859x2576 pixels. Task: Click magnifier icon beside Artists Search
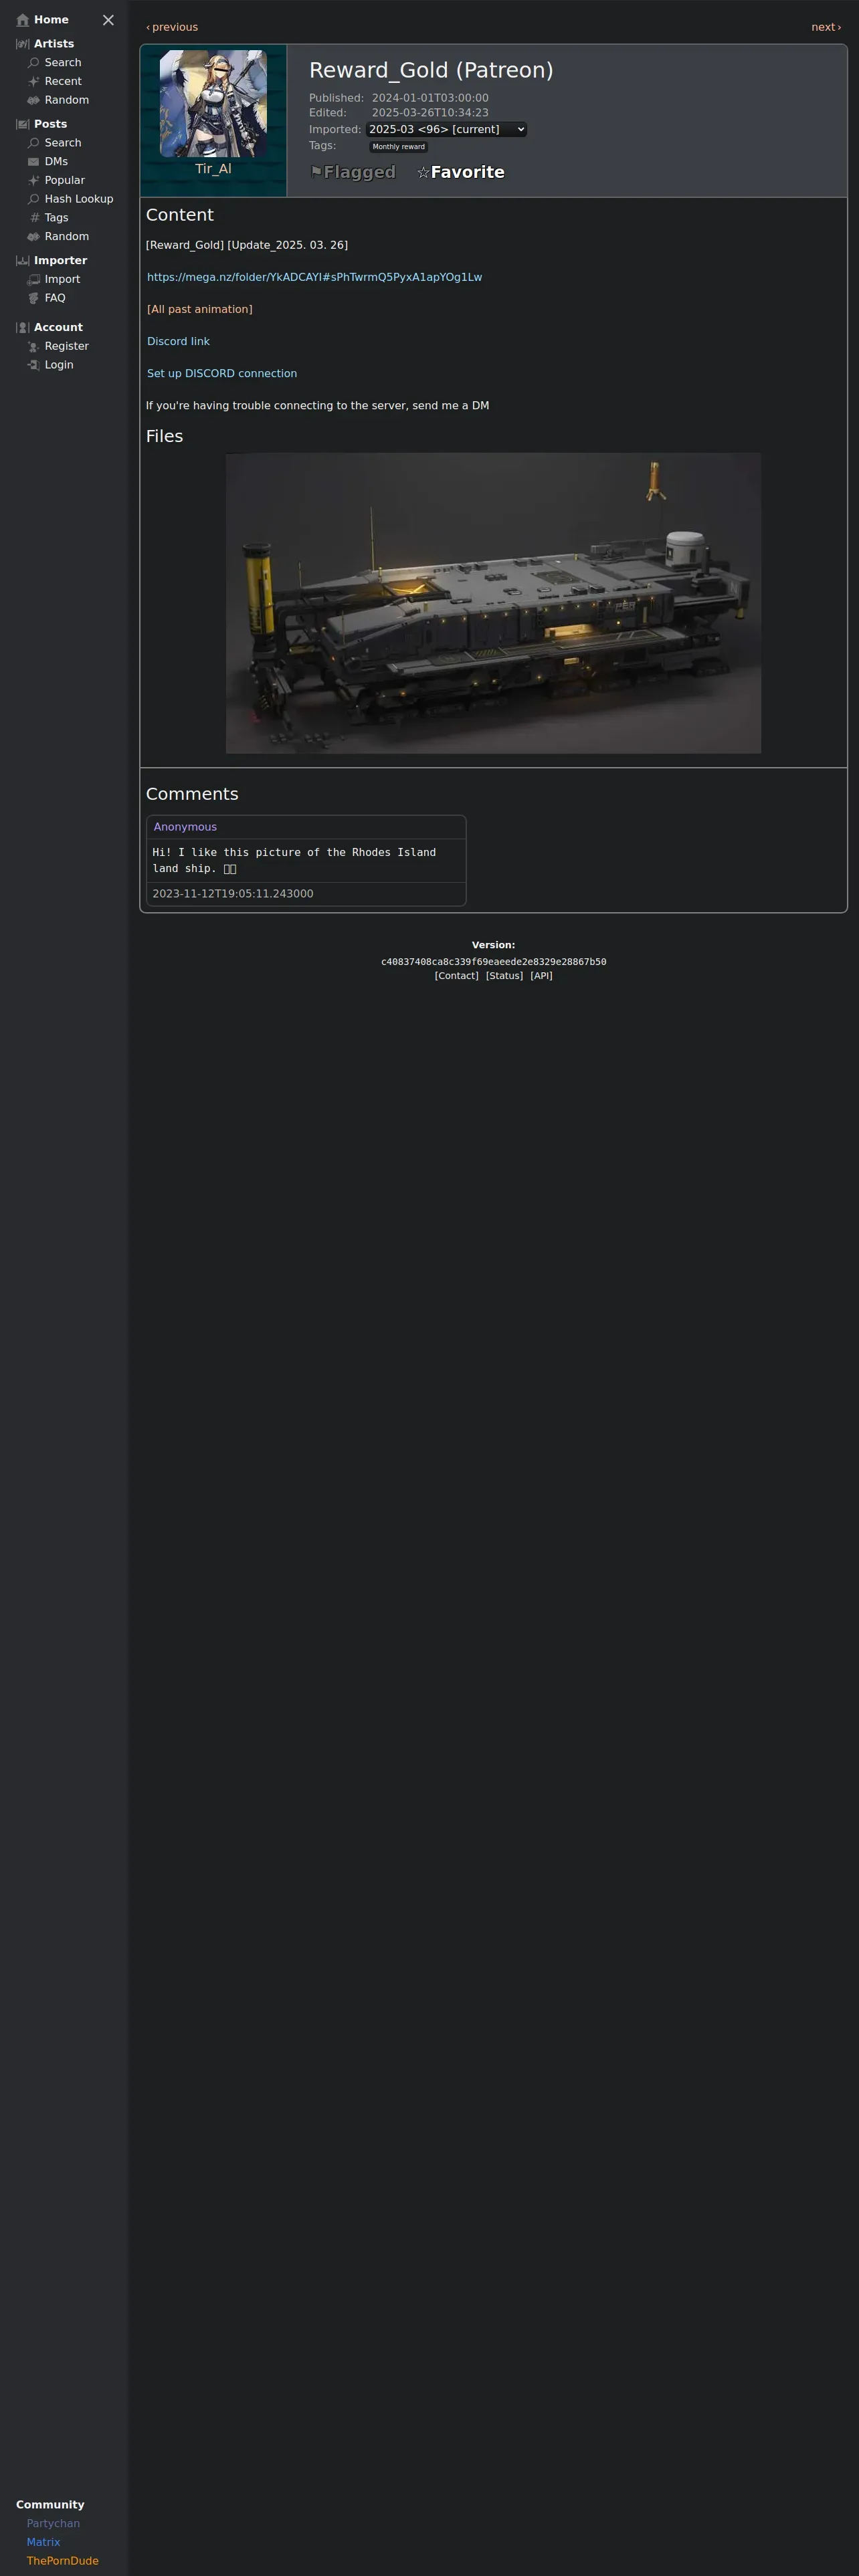pyautogui.click(x=34, y=63)
